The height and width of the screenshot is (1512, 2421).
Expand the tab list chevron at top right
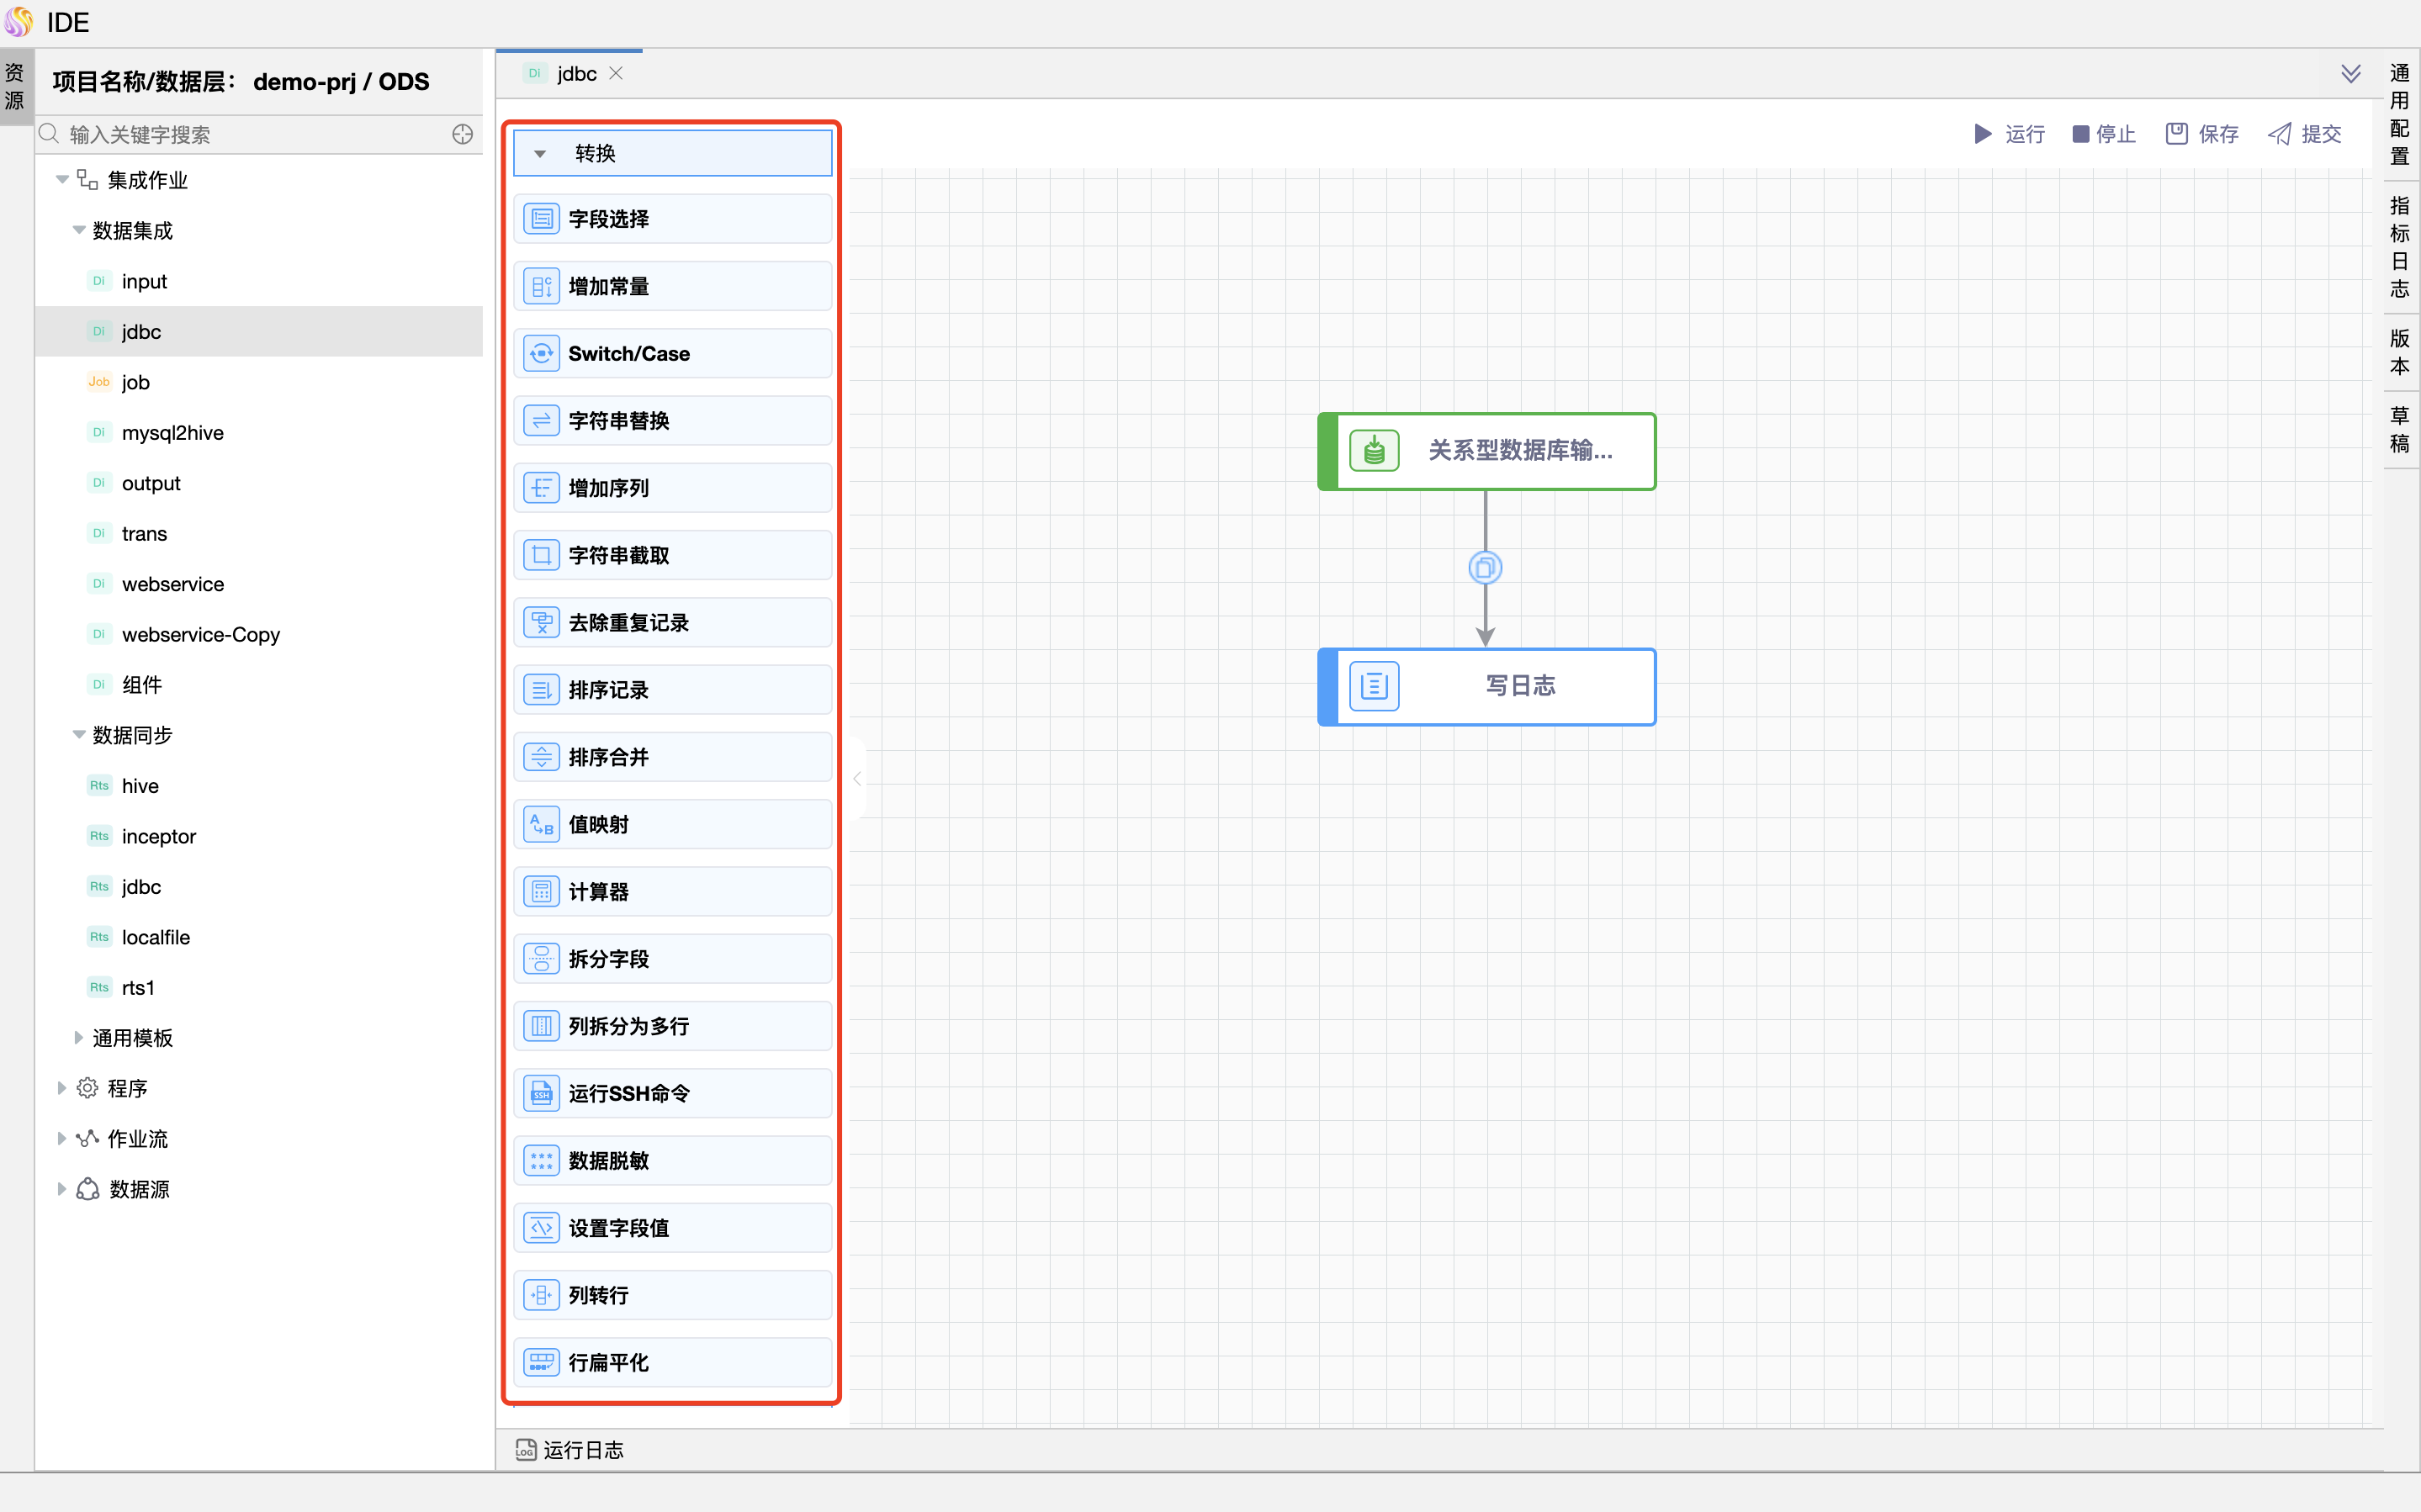[x=2350, y=74]
